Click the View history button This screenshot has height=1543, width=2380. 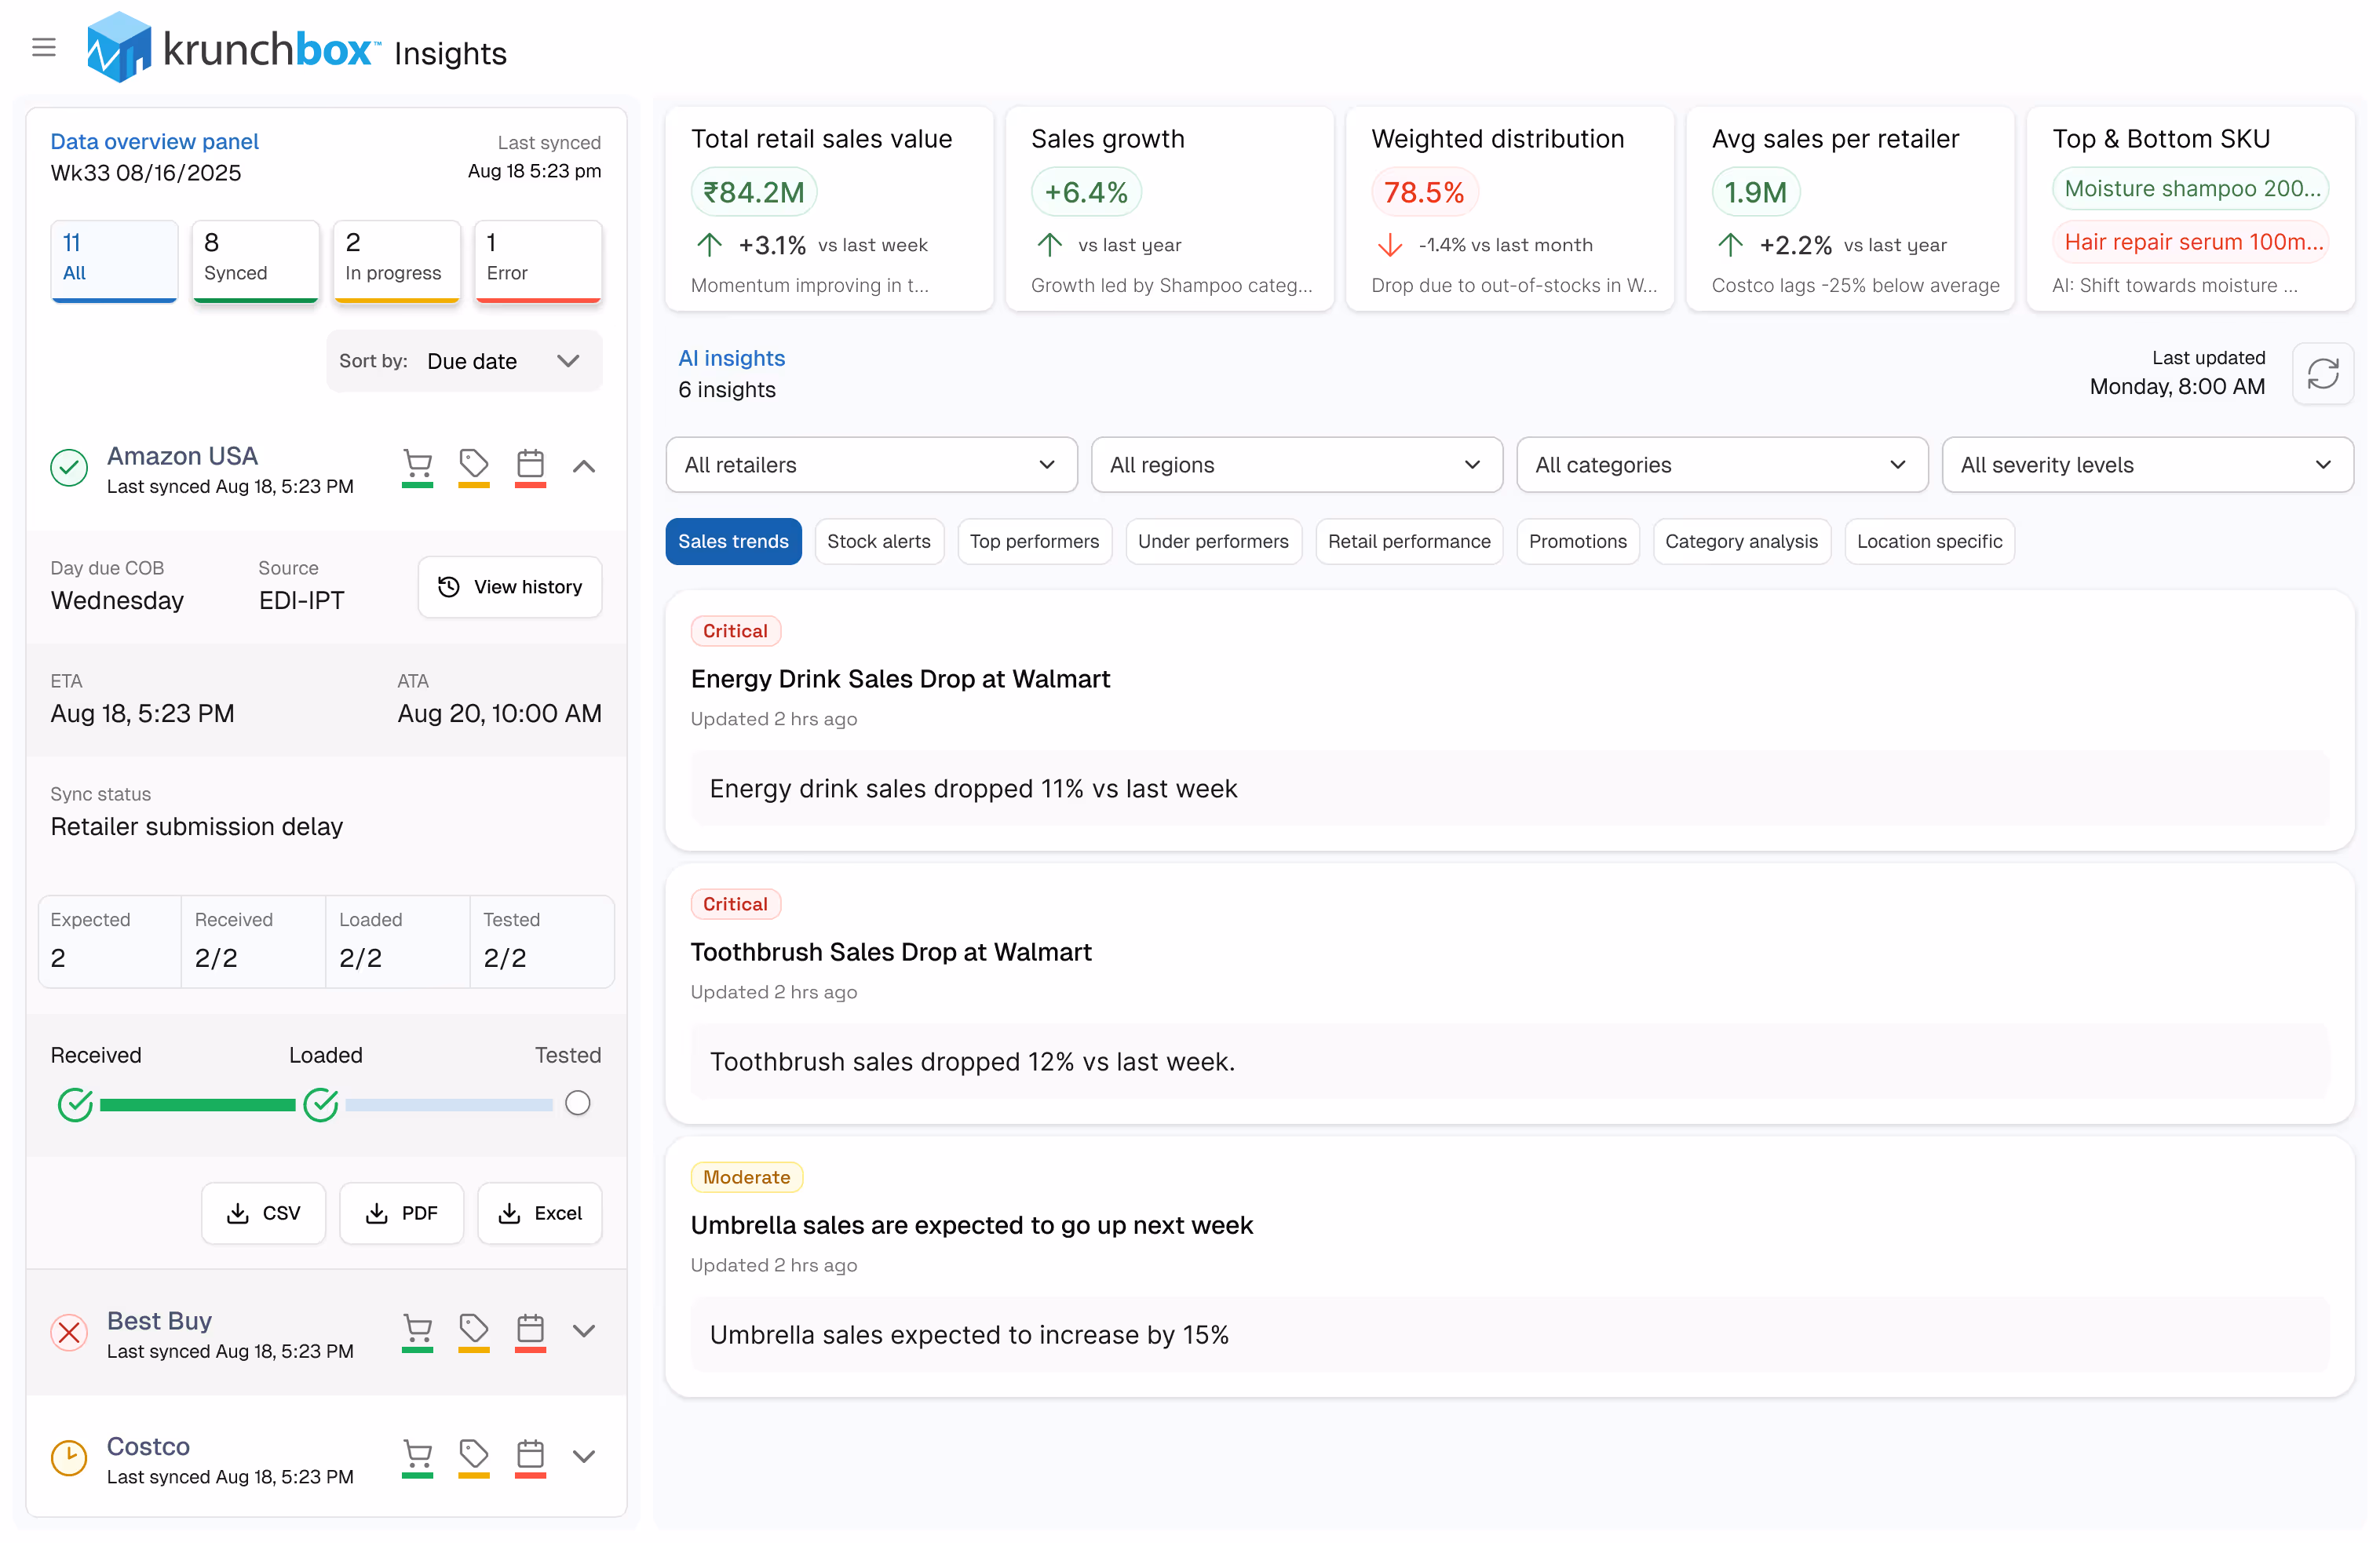pos(510,587)
